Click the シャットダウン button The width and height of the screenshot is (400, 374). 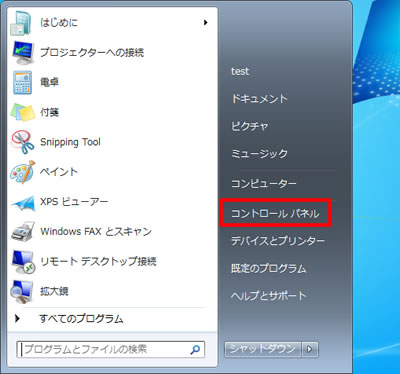[x=263, y=349]
